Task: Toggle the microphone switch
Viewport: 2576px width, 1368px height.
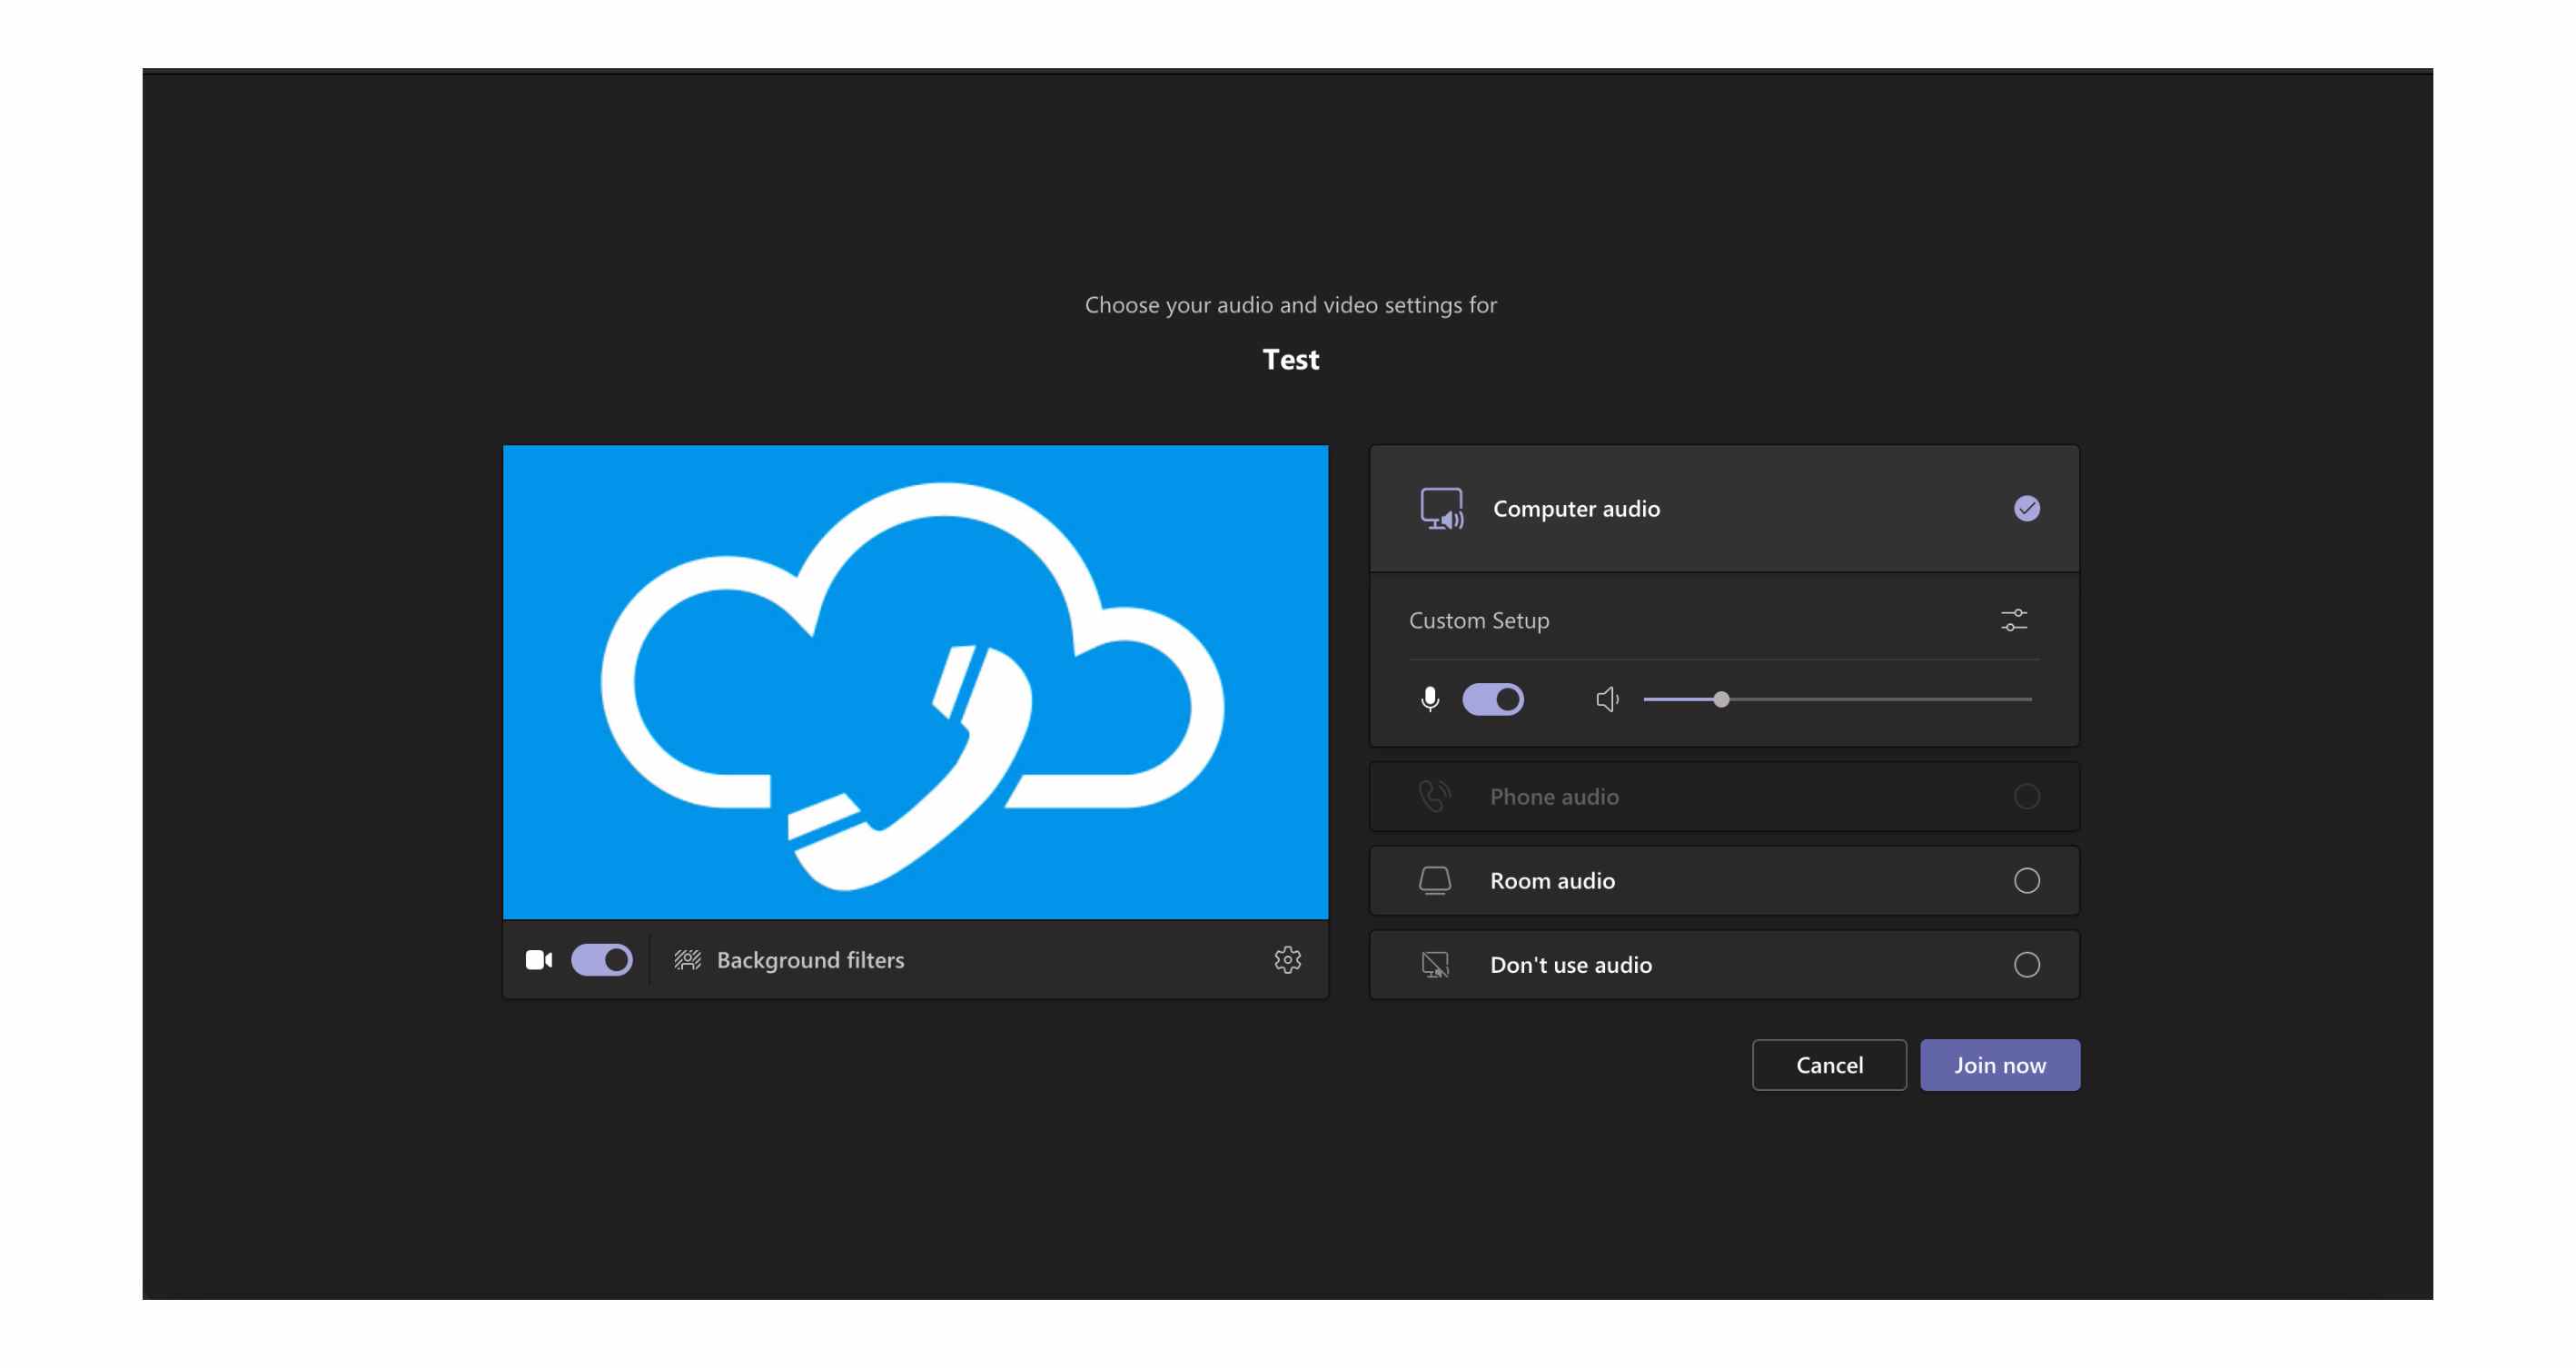Action: [x=1493, y=699]
